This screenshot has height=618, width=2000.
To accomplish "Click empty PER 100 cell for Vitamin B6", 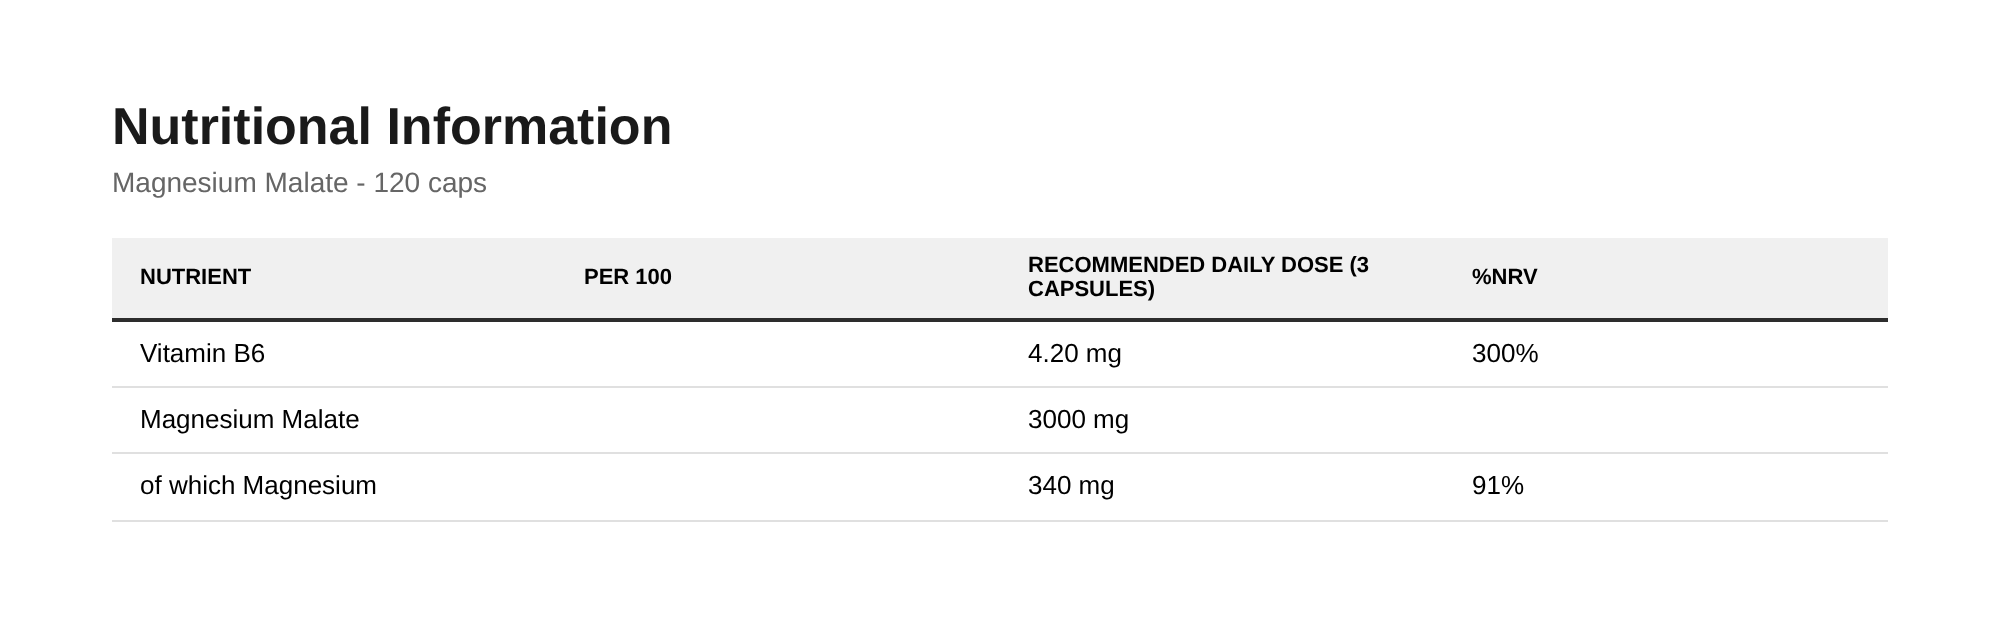I will click(778, 354).
